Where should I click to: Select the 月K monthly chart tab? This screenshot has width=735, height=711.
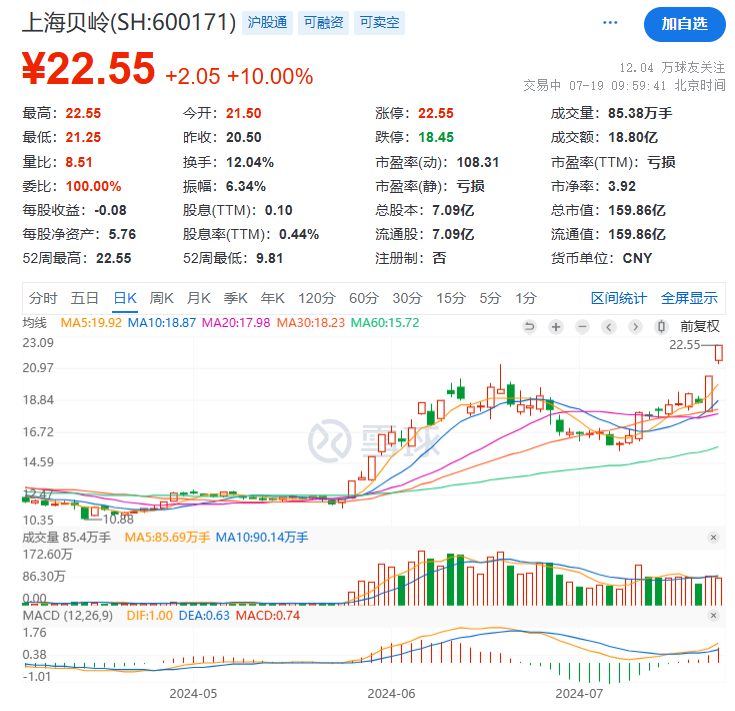(x=199, y=298)
